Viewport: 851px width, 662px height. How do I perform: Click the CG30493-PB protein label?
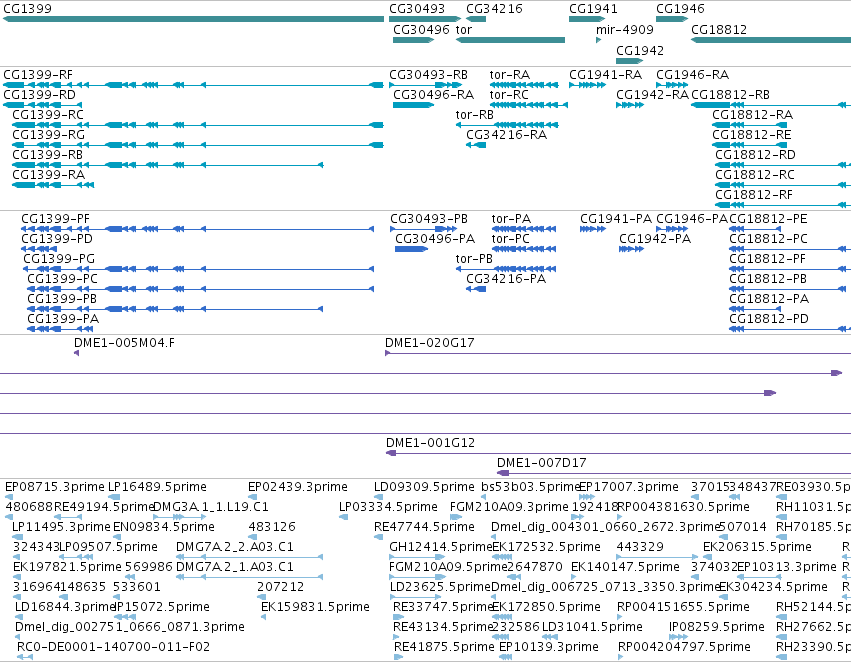(x=429, y=219)
